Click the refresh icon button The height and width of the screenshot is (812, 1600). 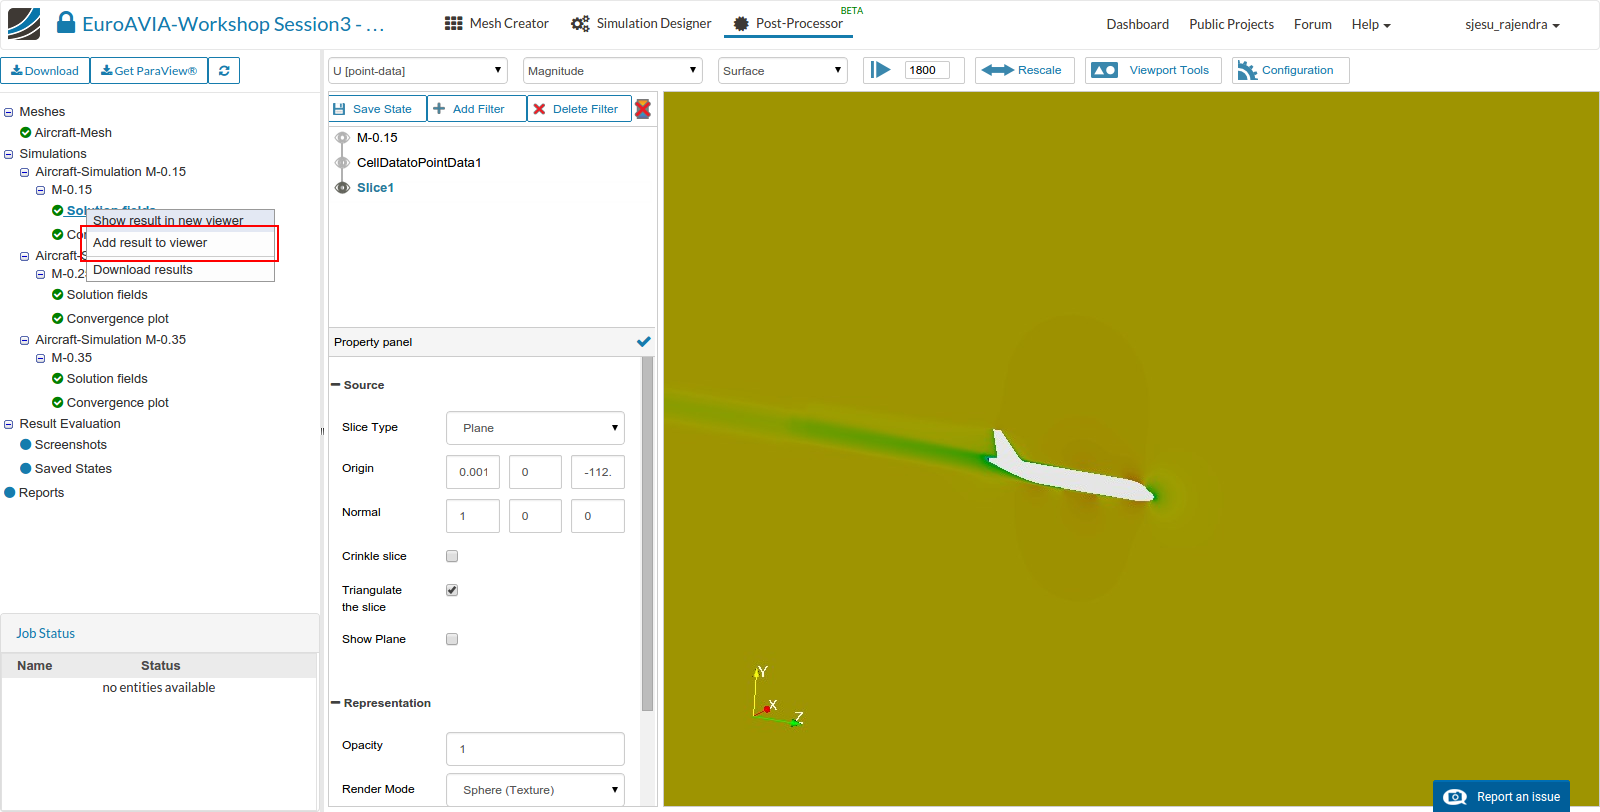[x=224, y=71]
